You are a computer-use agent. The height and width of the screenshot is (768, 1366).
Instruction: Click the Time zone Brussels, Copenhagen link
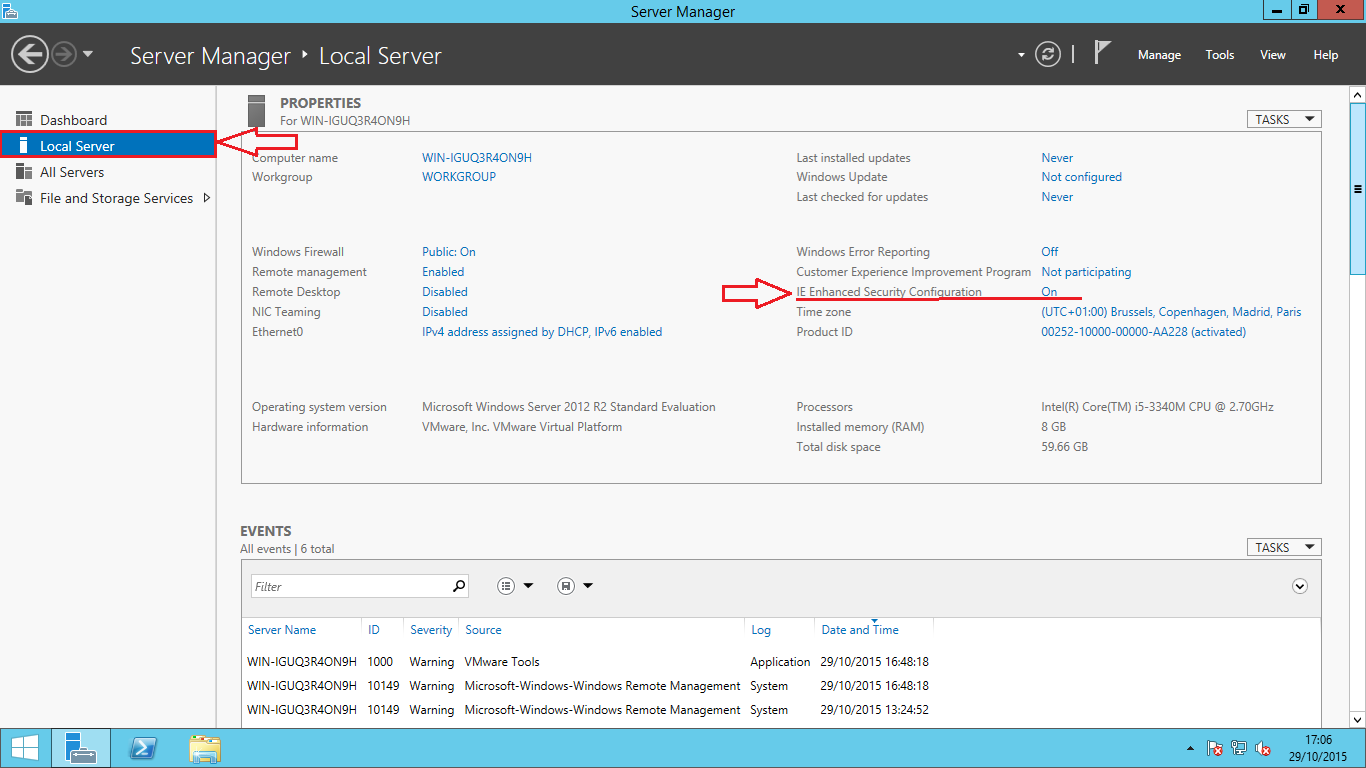coord(1171,312)
